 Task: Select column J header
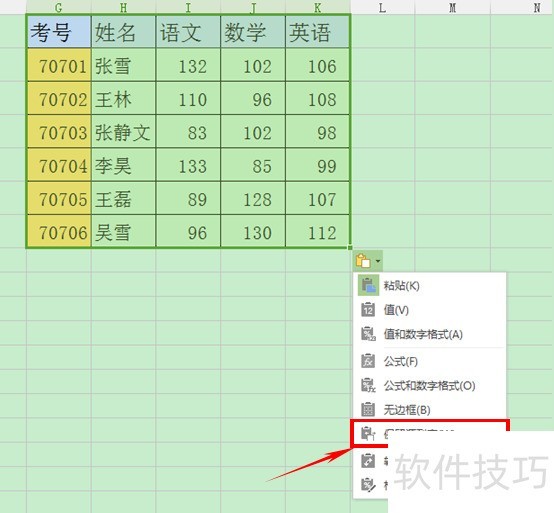click(x=253, y=7)
